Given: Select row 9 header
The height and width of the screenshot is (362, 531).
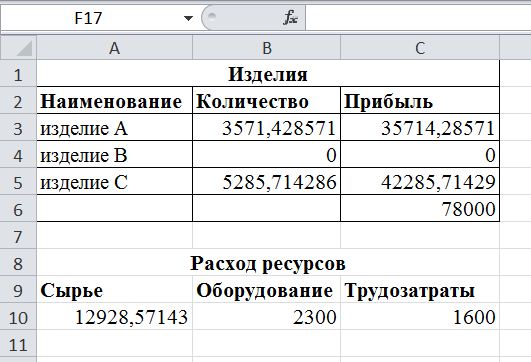Looking at the screenshot, I should [18, 290].
